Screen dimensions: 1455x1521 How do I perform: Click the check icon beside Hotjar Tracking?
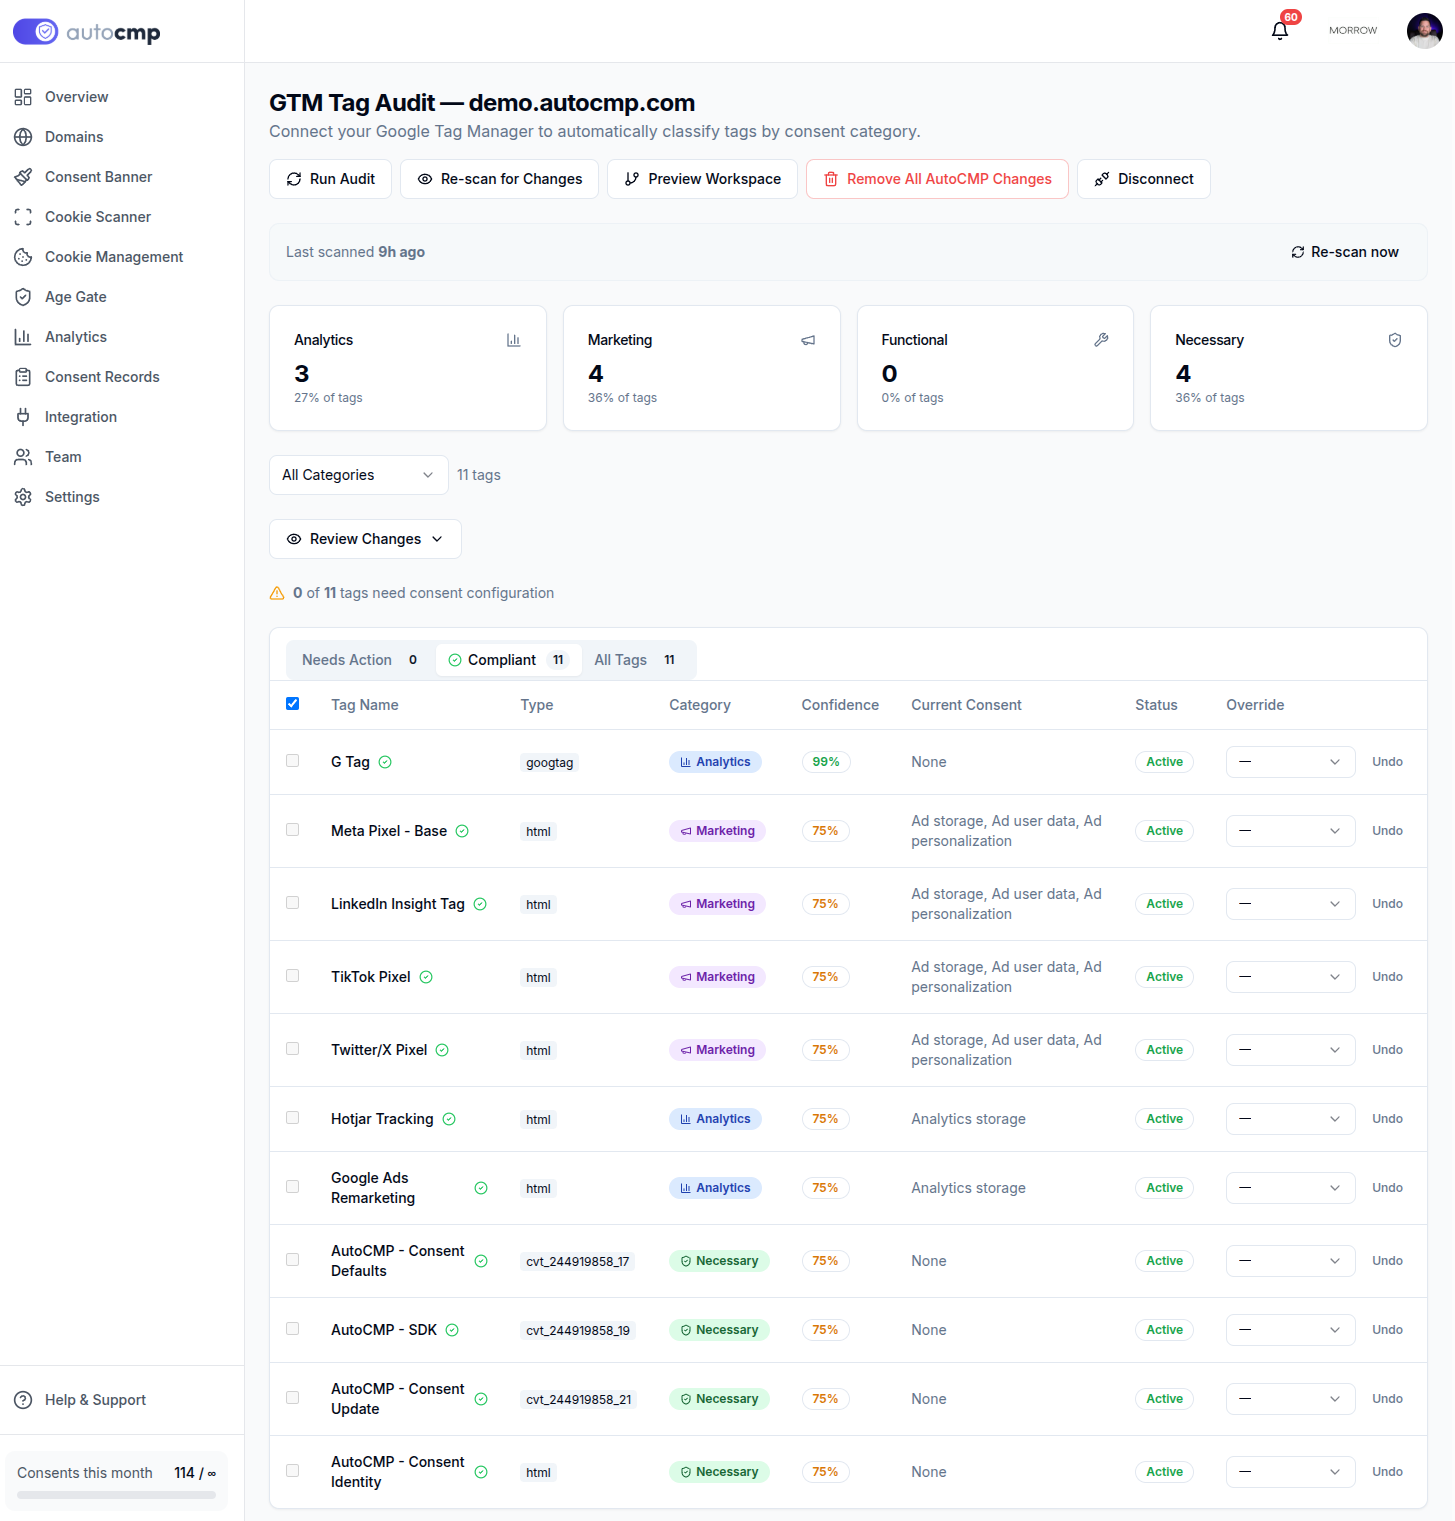pyautogui.click(x=449, y=1119)
